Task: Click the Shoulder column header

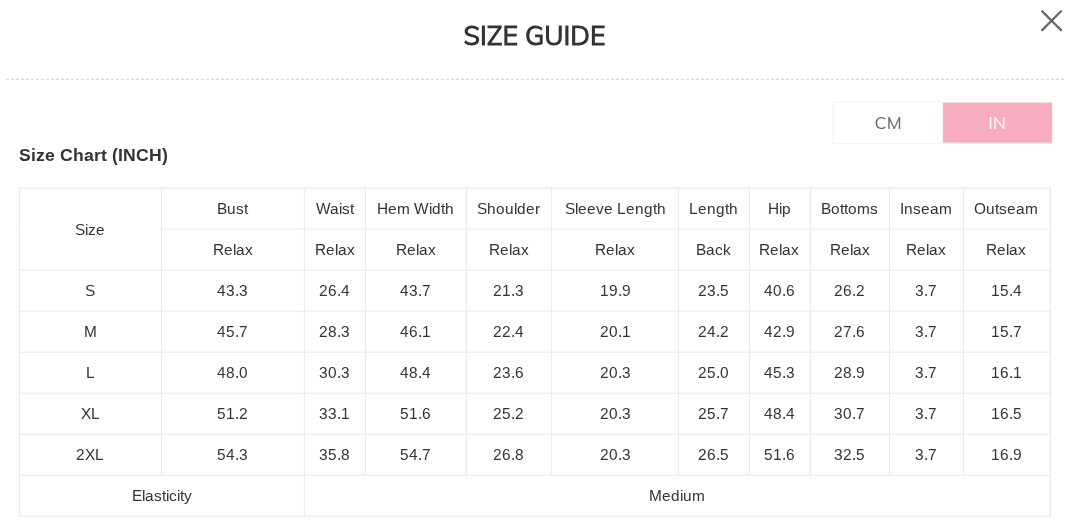Action: (508, 209)
